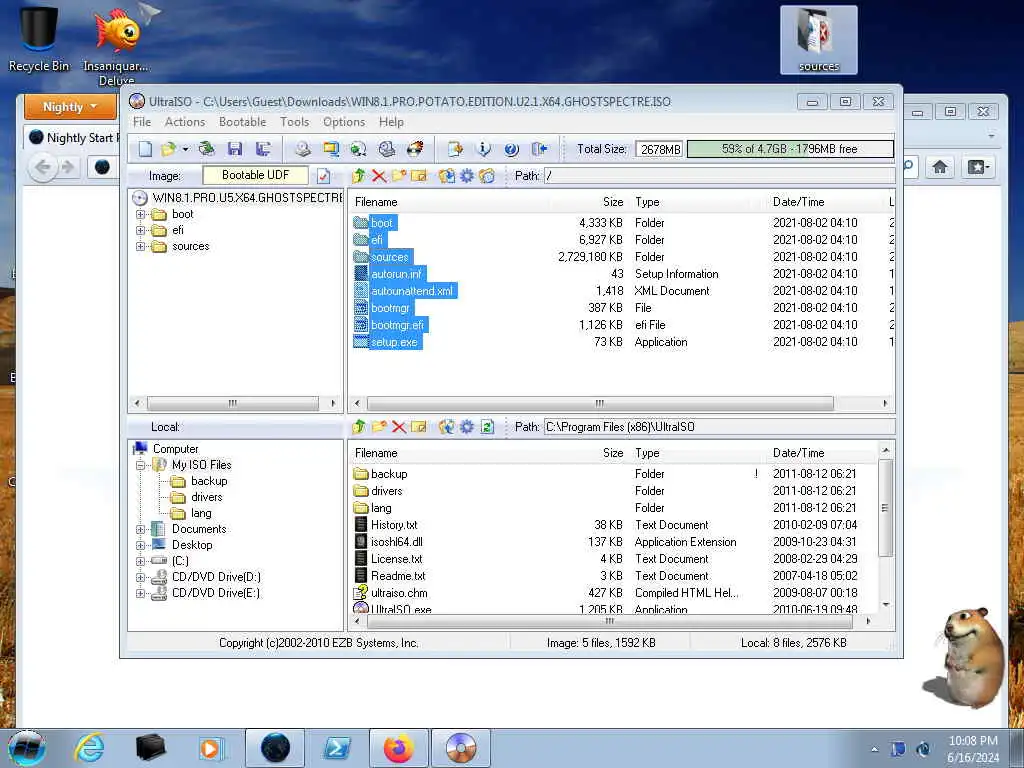The height and width of the screenshot is (768, 1024).
Task: Click the Open CD/DVD green-arrow toolbar icon
Action: 206,150
